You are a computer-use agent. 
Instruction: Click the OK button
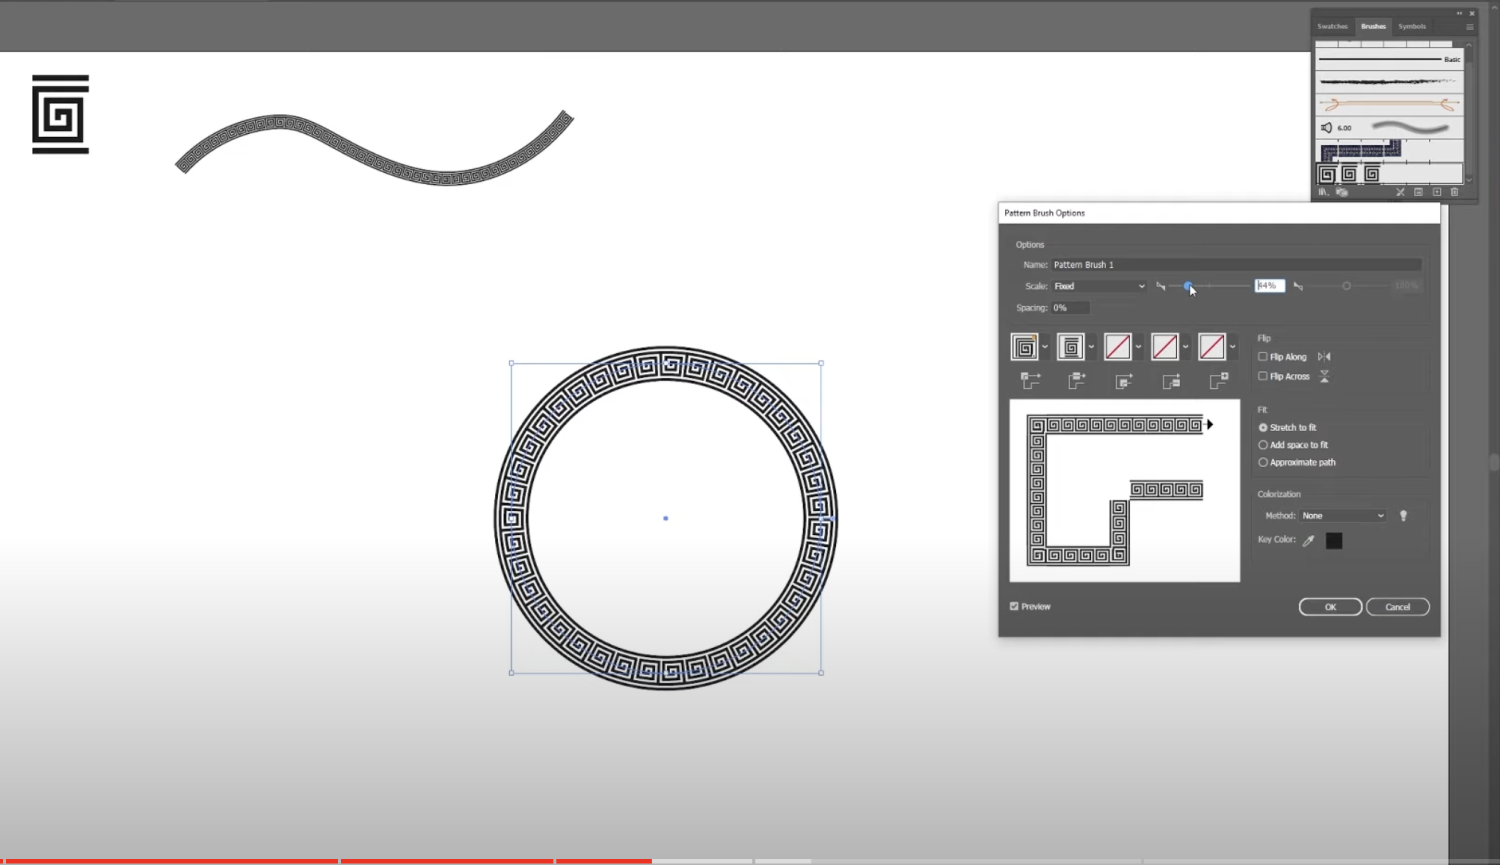pos(1330,606)
